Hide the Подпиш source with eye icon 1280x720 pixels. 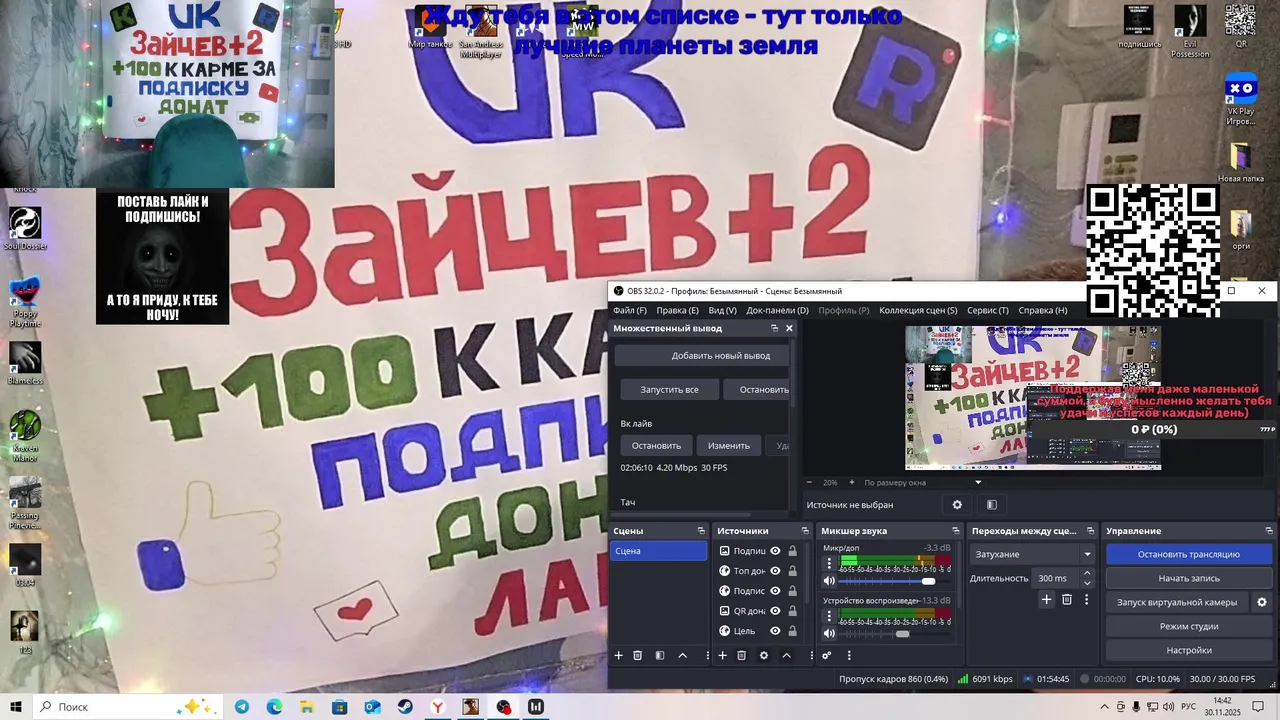(775, 551)
